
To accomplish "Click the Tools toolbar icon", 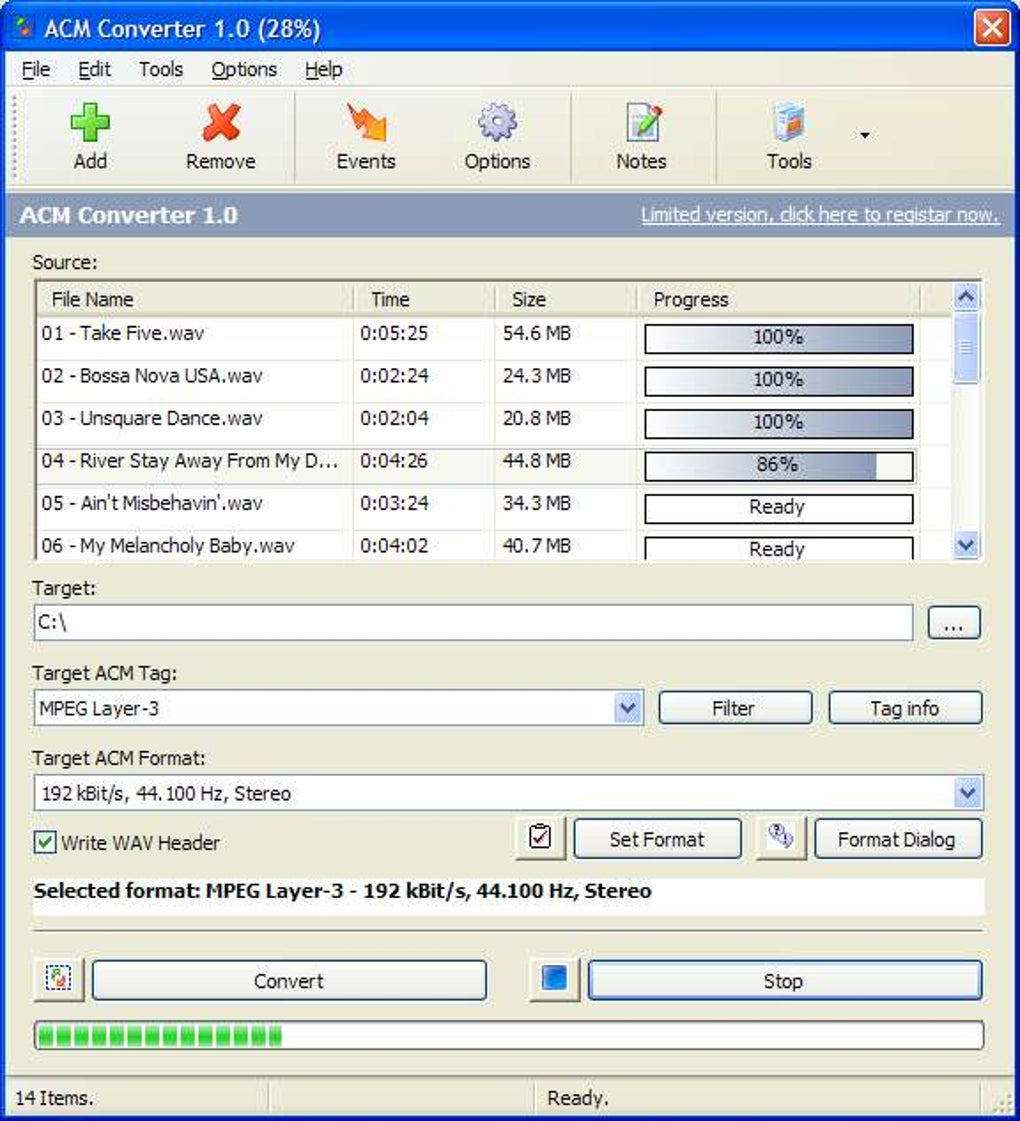I will coord(789,130).
